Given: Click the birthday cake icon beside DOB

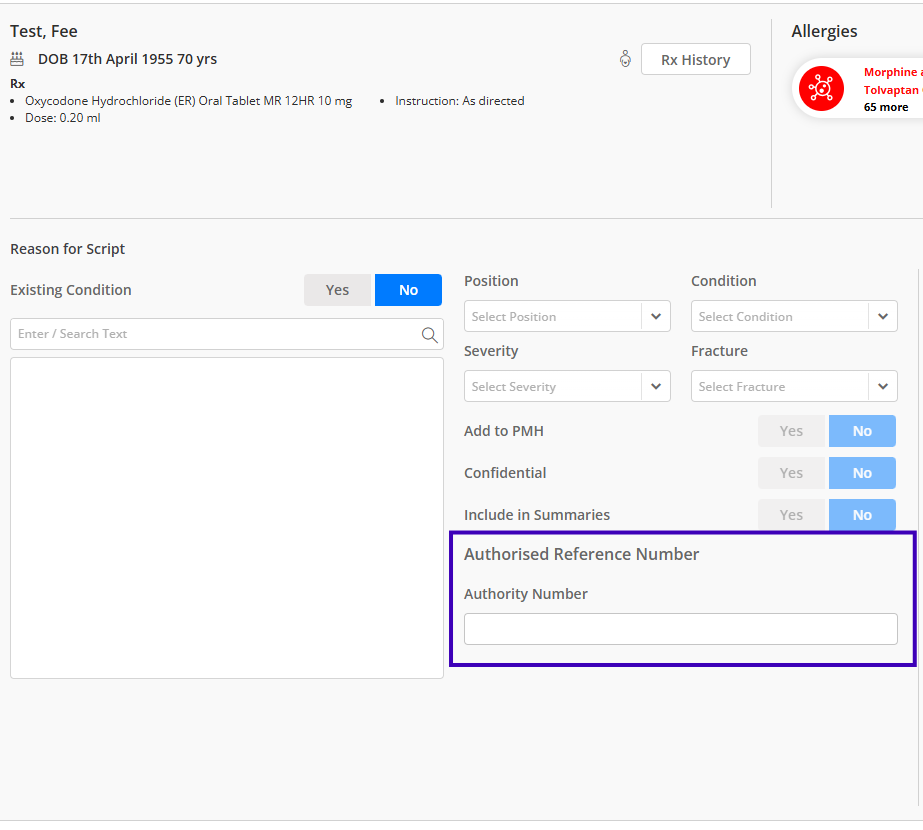Looking at the screenshot, I should coord(17,59).
